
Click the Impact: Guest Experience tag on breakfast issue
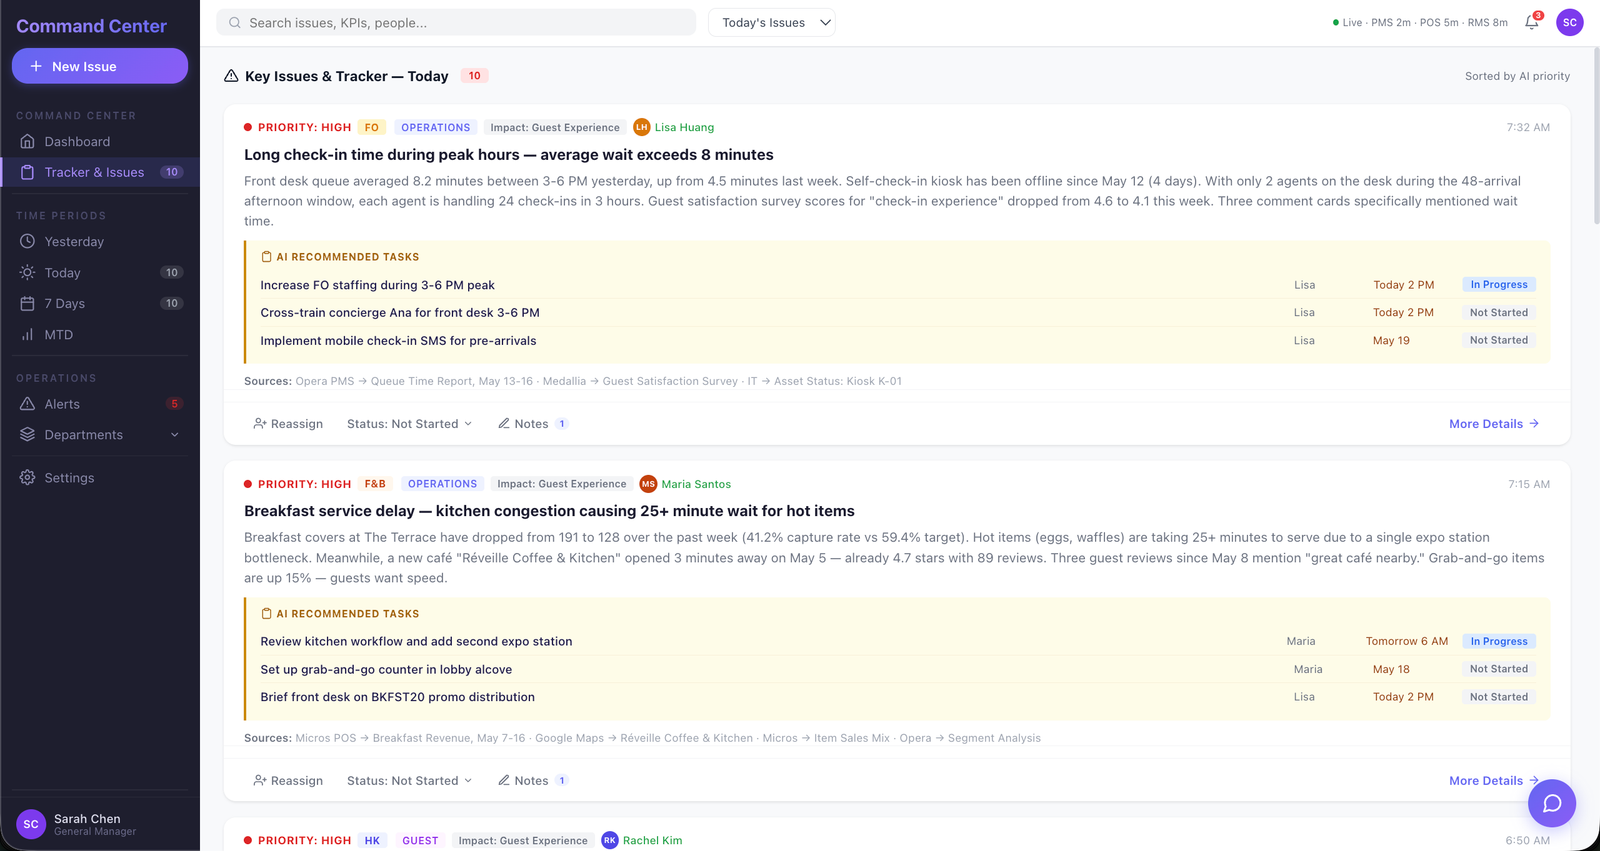click(562, 484)
